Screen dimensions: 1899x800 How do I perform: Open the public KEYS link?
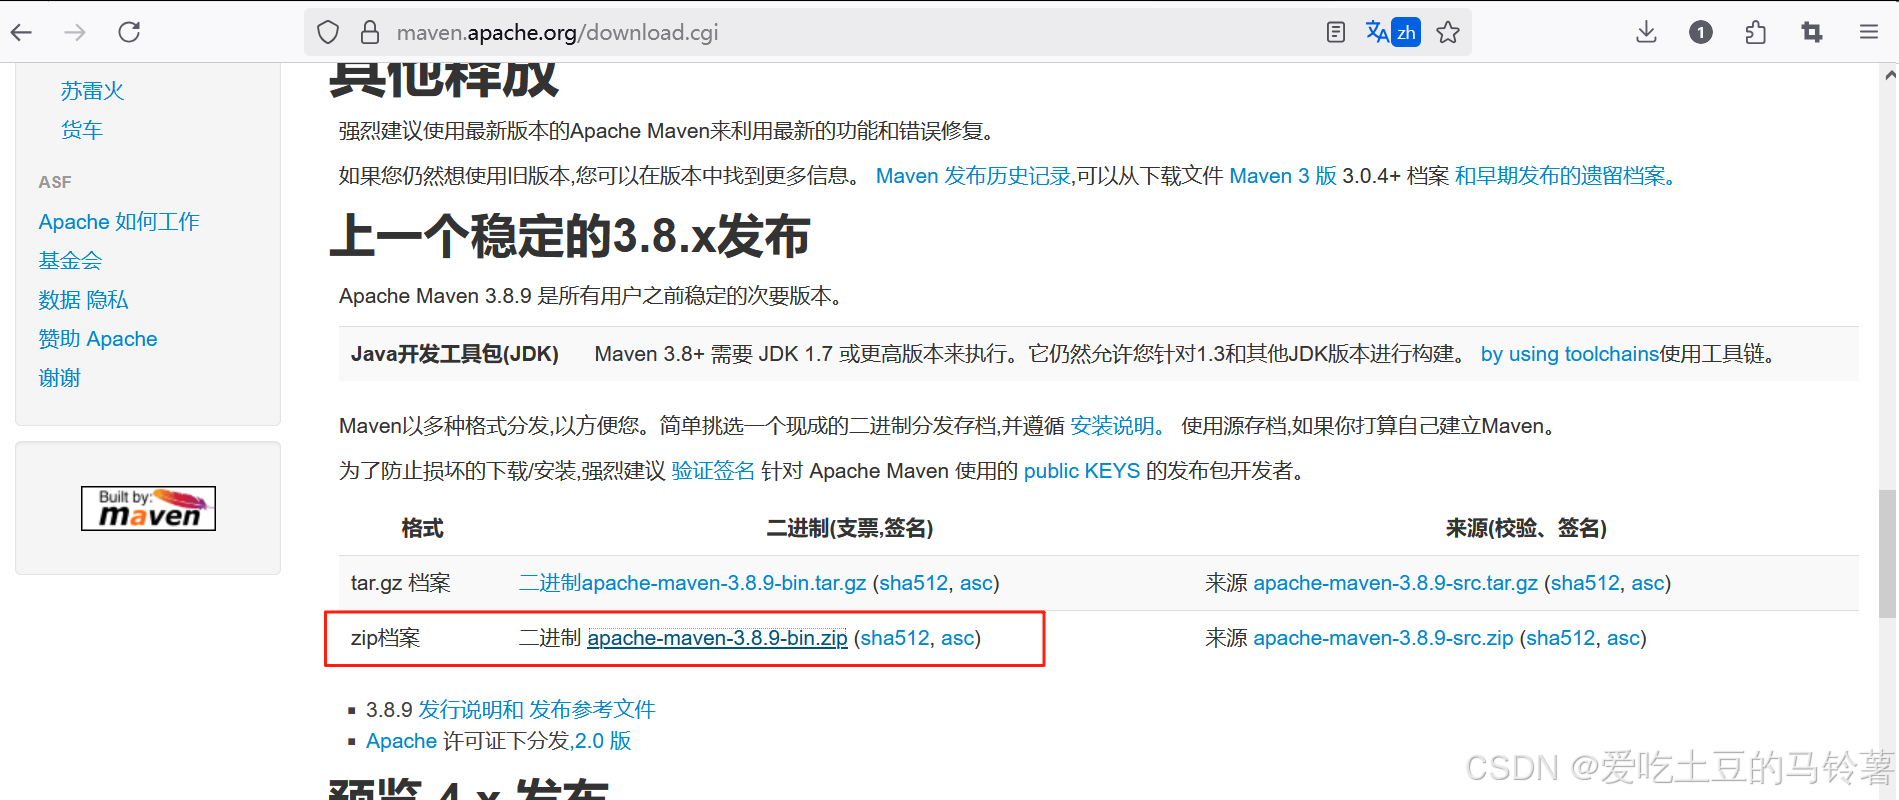[x=1082, y=471]
